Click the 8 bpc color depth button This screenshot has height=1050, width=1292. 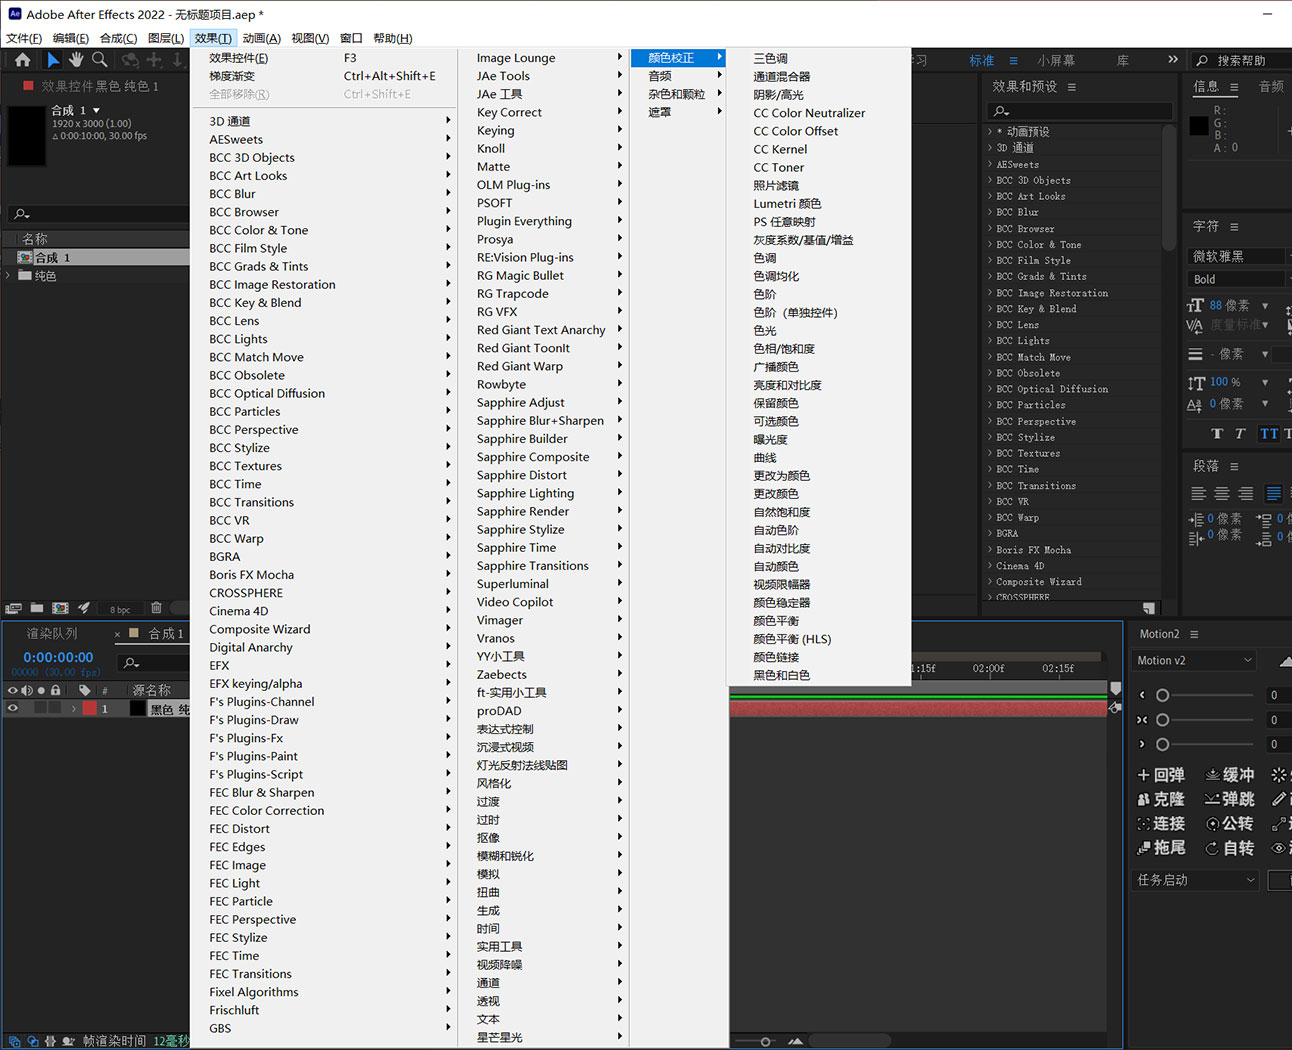point(120,609)
